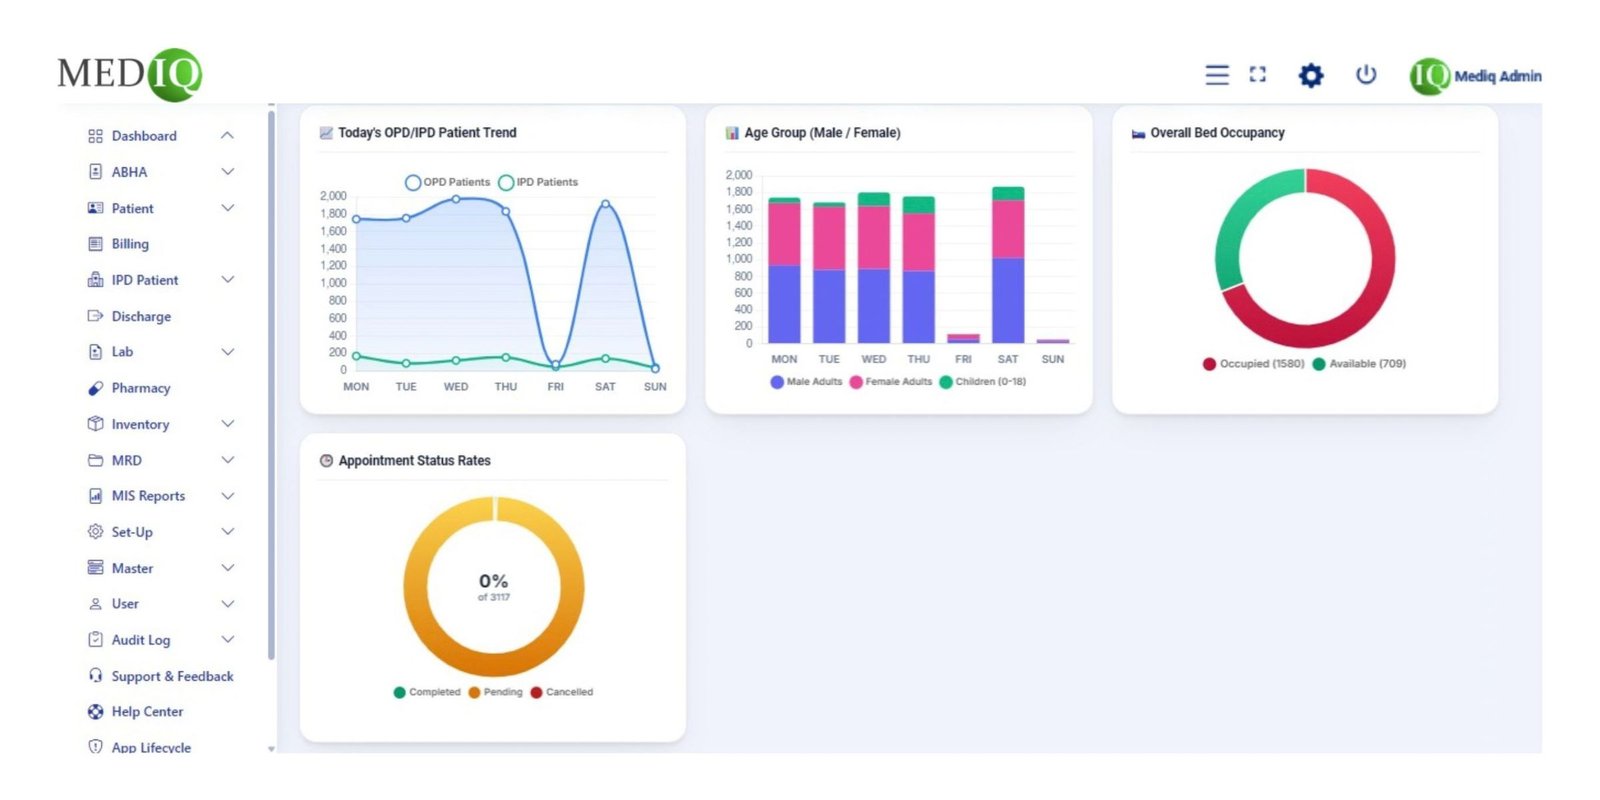Click the Billing icon in sidebar
Screen dimensions: 1600x800
point(95,244)
